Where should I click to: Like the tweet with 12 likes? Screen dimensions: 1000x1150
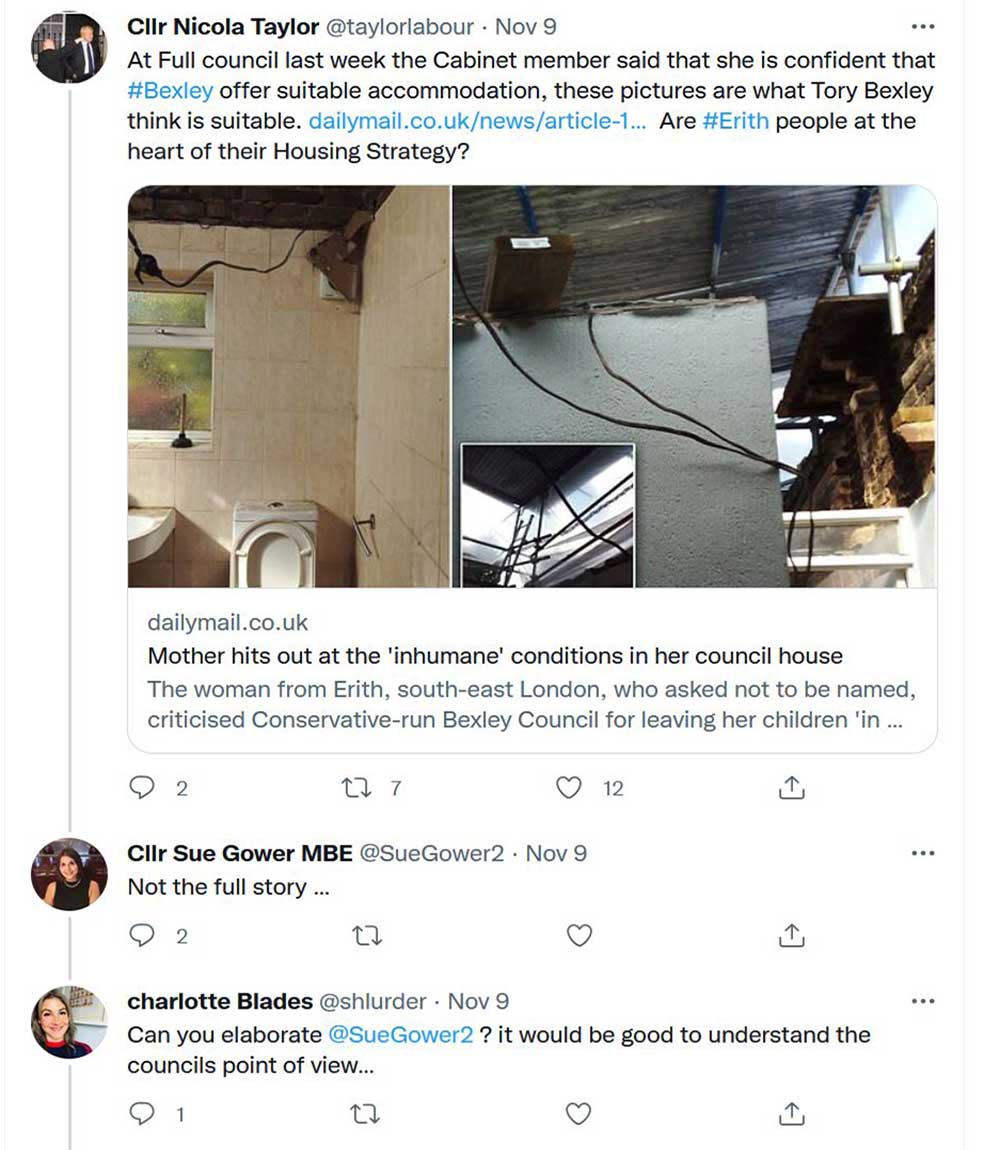point(569,789)
